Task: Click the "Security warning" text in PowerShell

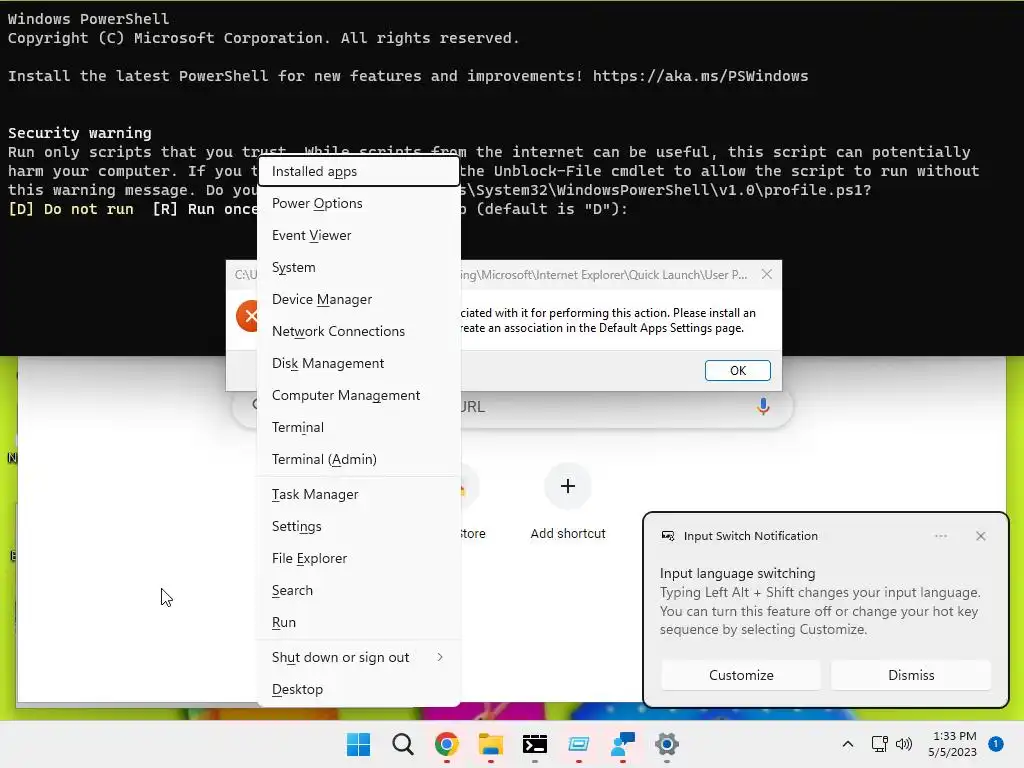Action: (x=80, y=133)
